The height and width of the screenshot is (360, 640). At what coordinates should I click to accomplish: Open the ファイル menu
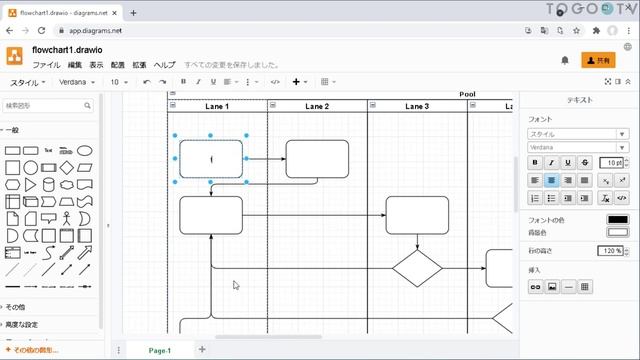tap(46, 65)
